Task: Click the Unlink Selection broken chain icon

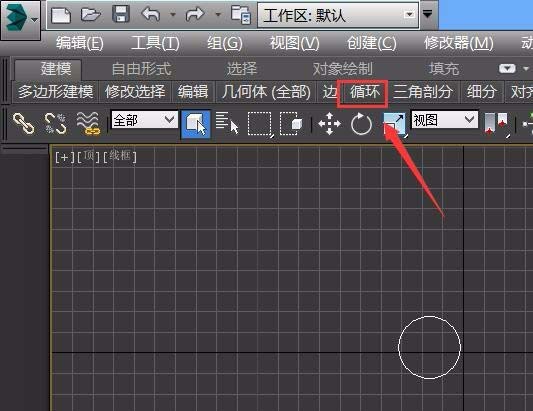Action: (55, 124)
